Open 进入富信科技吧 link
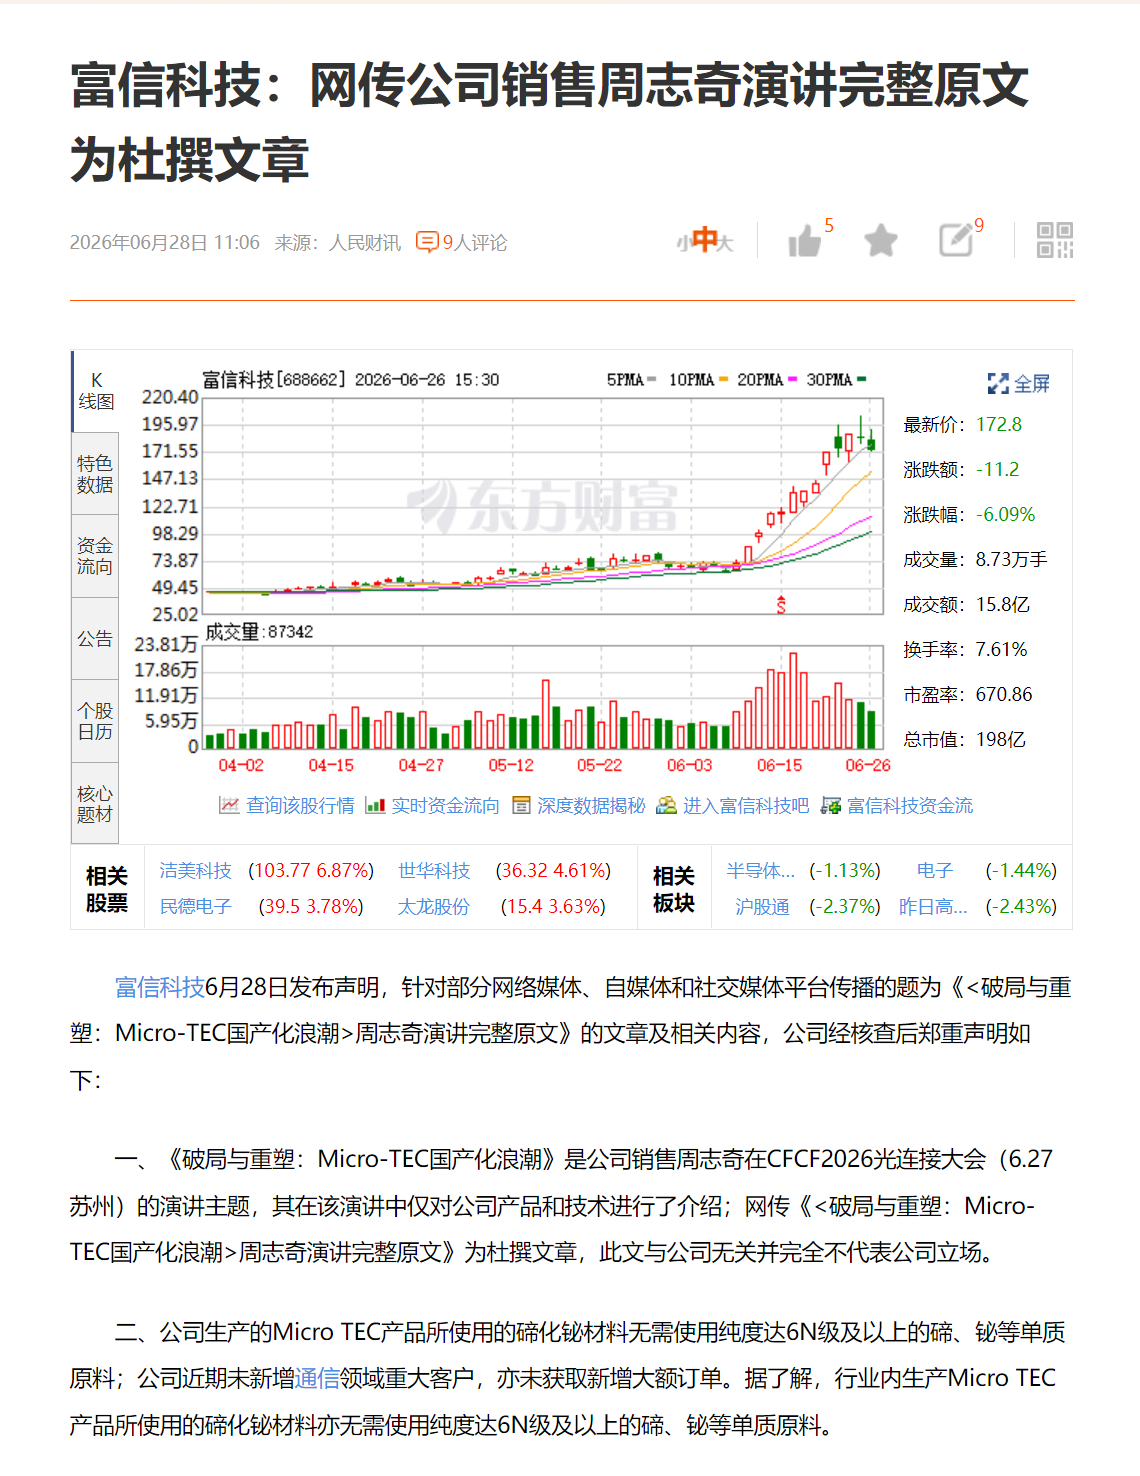1140x1476 pixels. tap(746, 805)
